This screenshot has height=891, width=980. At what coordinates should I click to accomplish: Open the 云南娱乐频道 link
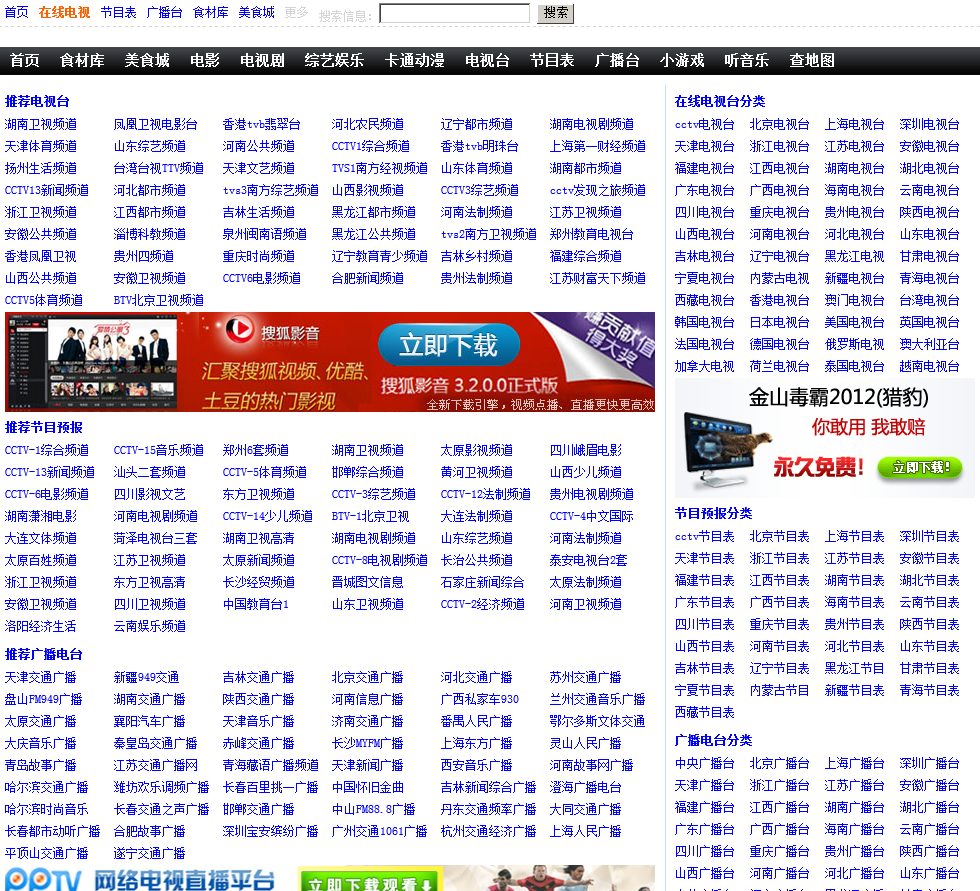[149, 626]
